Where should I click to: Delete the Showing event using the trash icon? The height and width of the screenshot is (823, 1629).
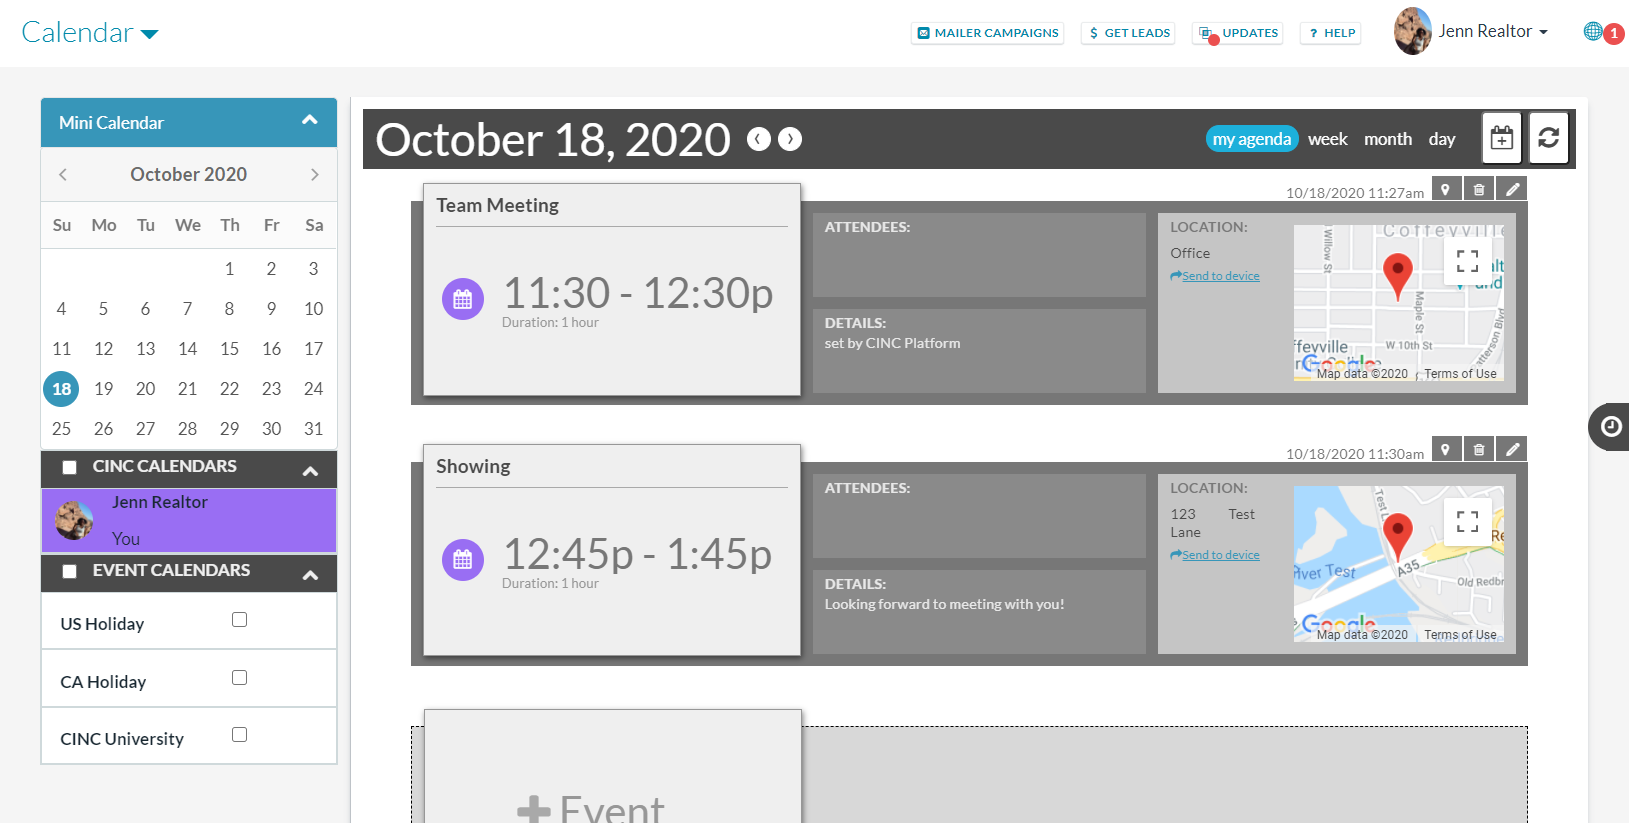point(1479,449)
